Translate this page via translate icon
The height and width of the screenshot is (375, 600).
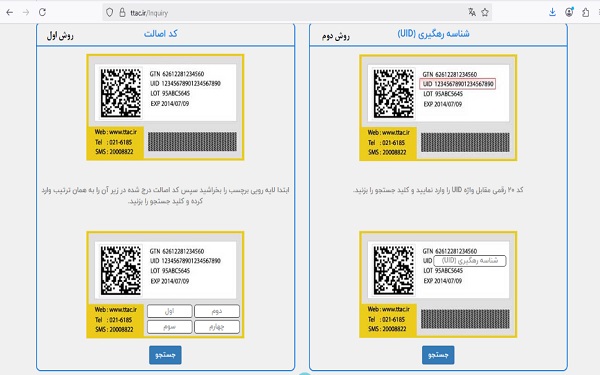(472, 12)
